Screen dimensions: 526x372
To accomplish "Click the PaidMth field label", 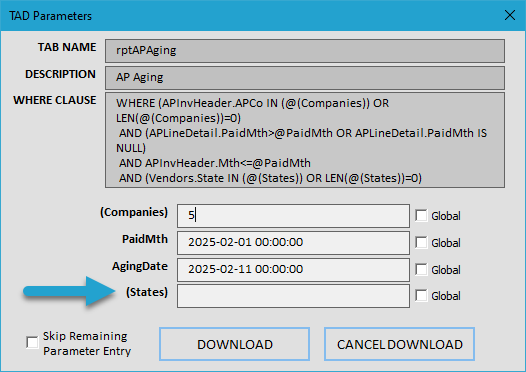I will 145,239.
